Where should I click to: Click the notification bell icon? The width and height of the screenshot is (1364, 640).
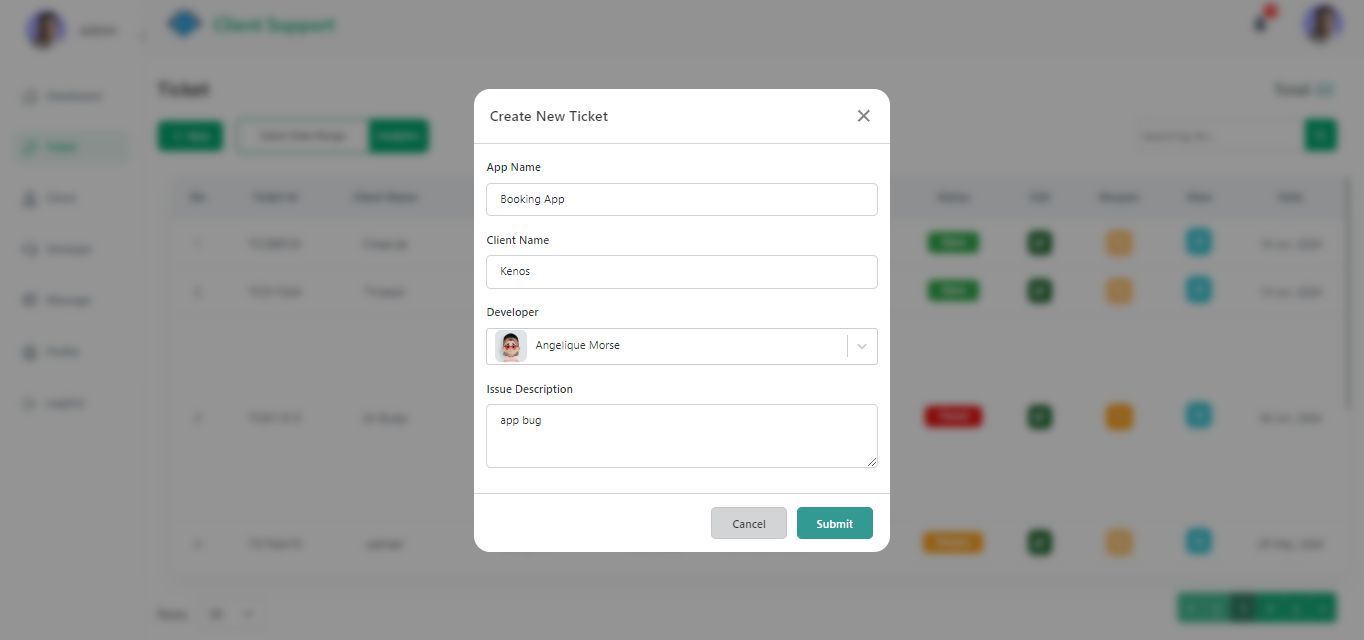pyautogui.click(x=1261, y=24)
